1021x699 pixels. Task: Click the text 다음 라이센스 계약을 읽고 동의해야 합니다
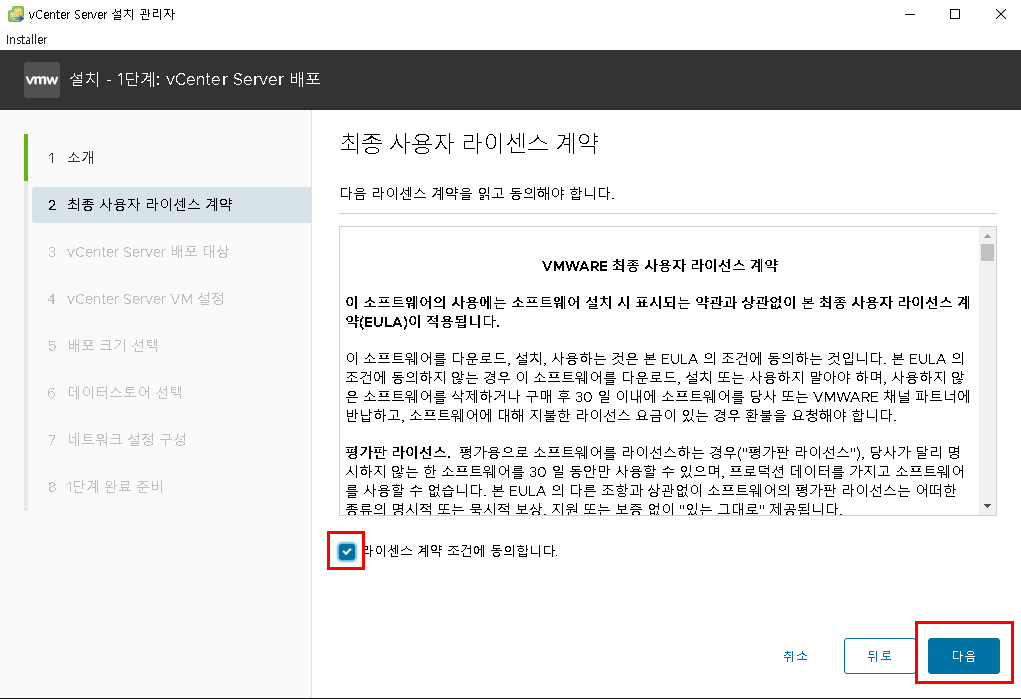pyautogui.click(x=477, y=193)
